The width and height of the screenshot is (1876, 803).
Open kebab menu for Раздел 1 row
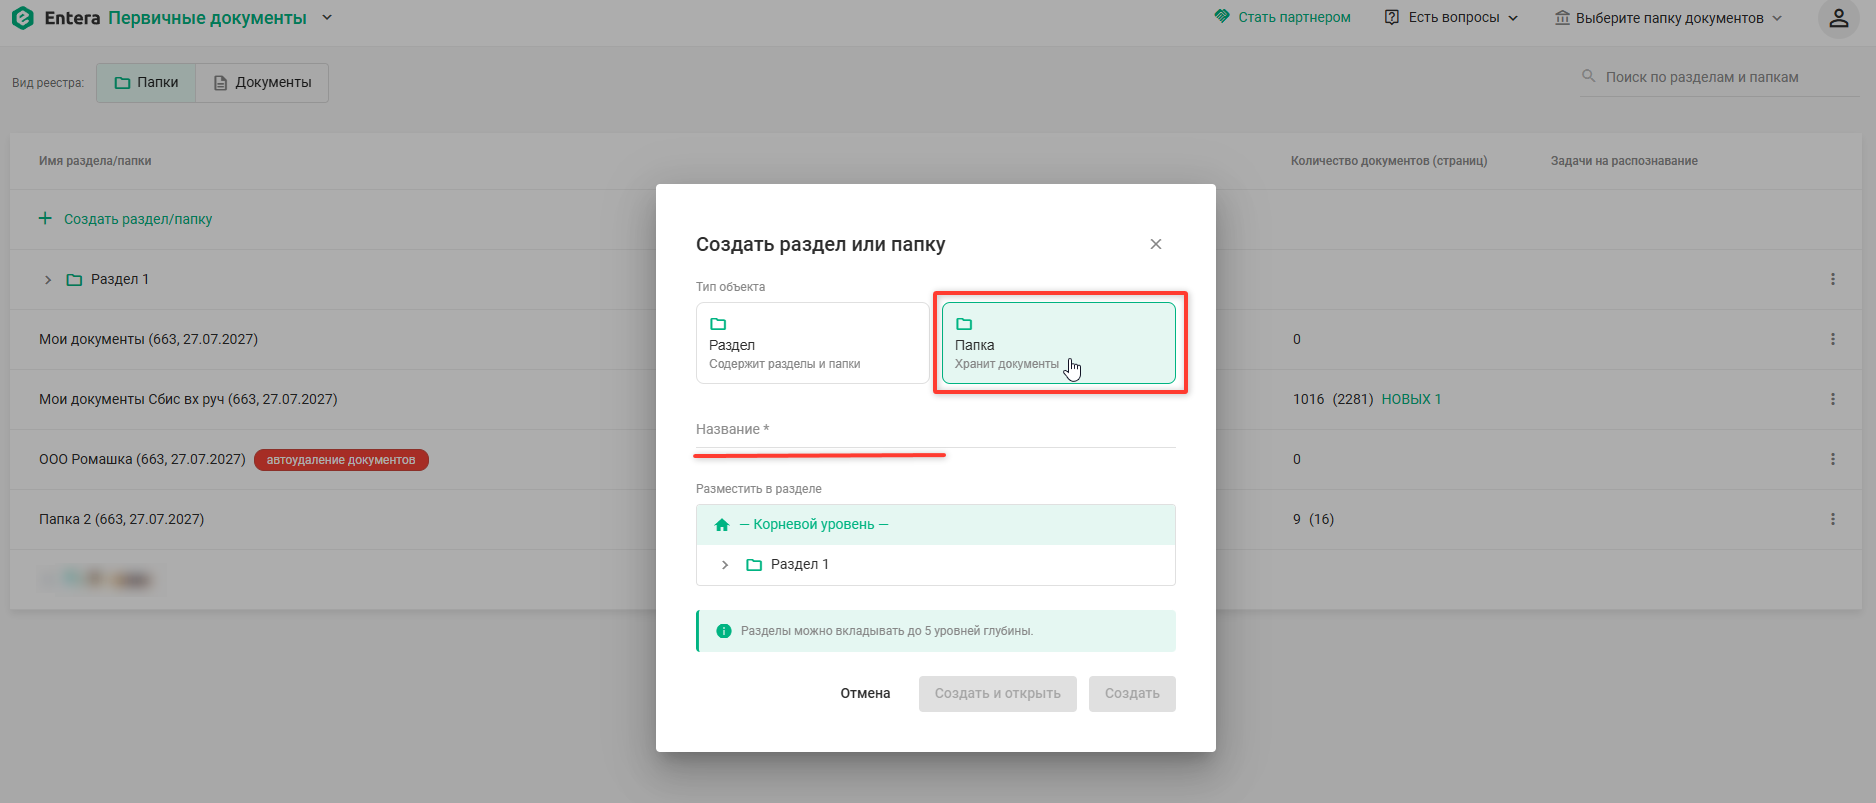[1833, 279]
